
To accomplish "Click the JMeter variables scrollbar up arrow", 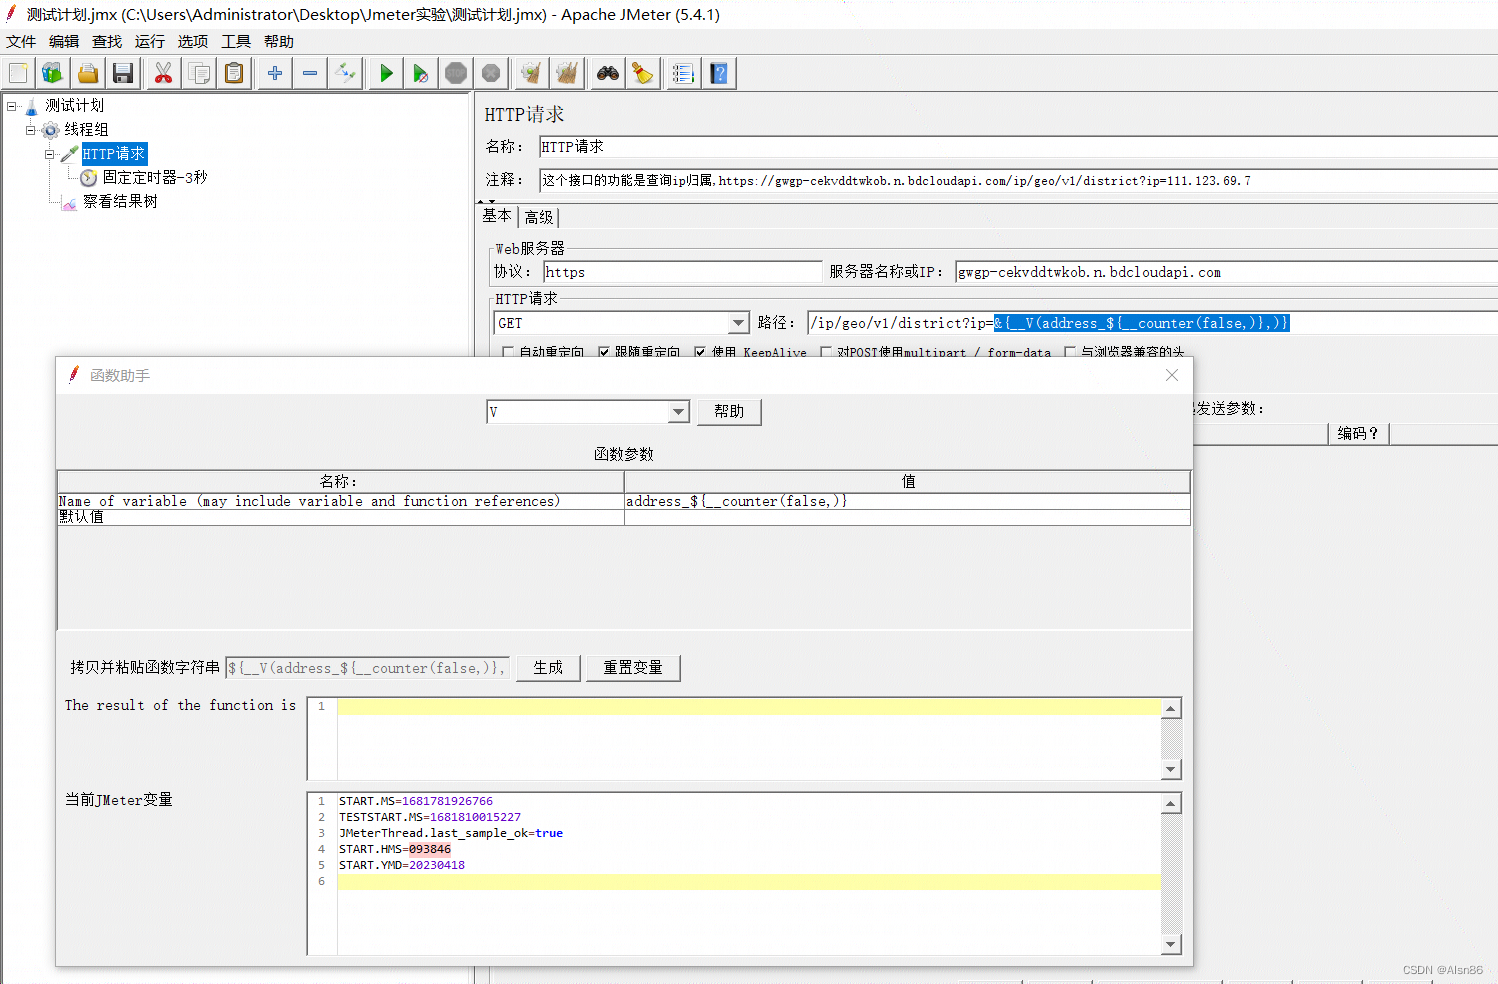I will pyautogui.click(x=1171, y=804).
